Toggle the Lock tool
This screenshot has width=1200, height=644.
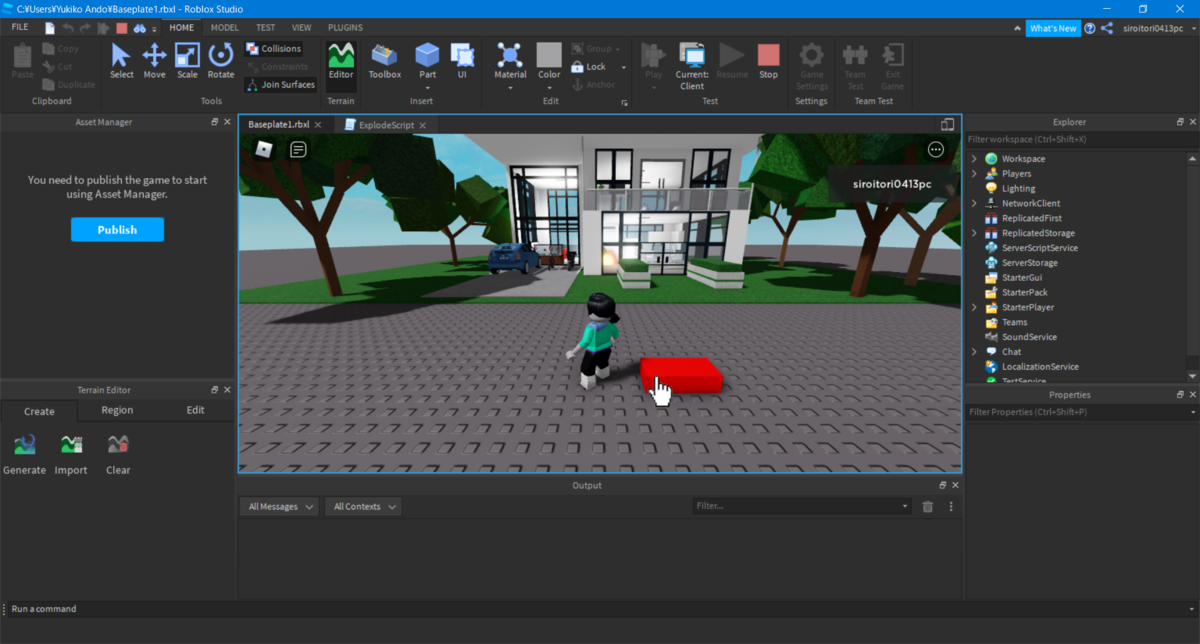tap(589, 67)
